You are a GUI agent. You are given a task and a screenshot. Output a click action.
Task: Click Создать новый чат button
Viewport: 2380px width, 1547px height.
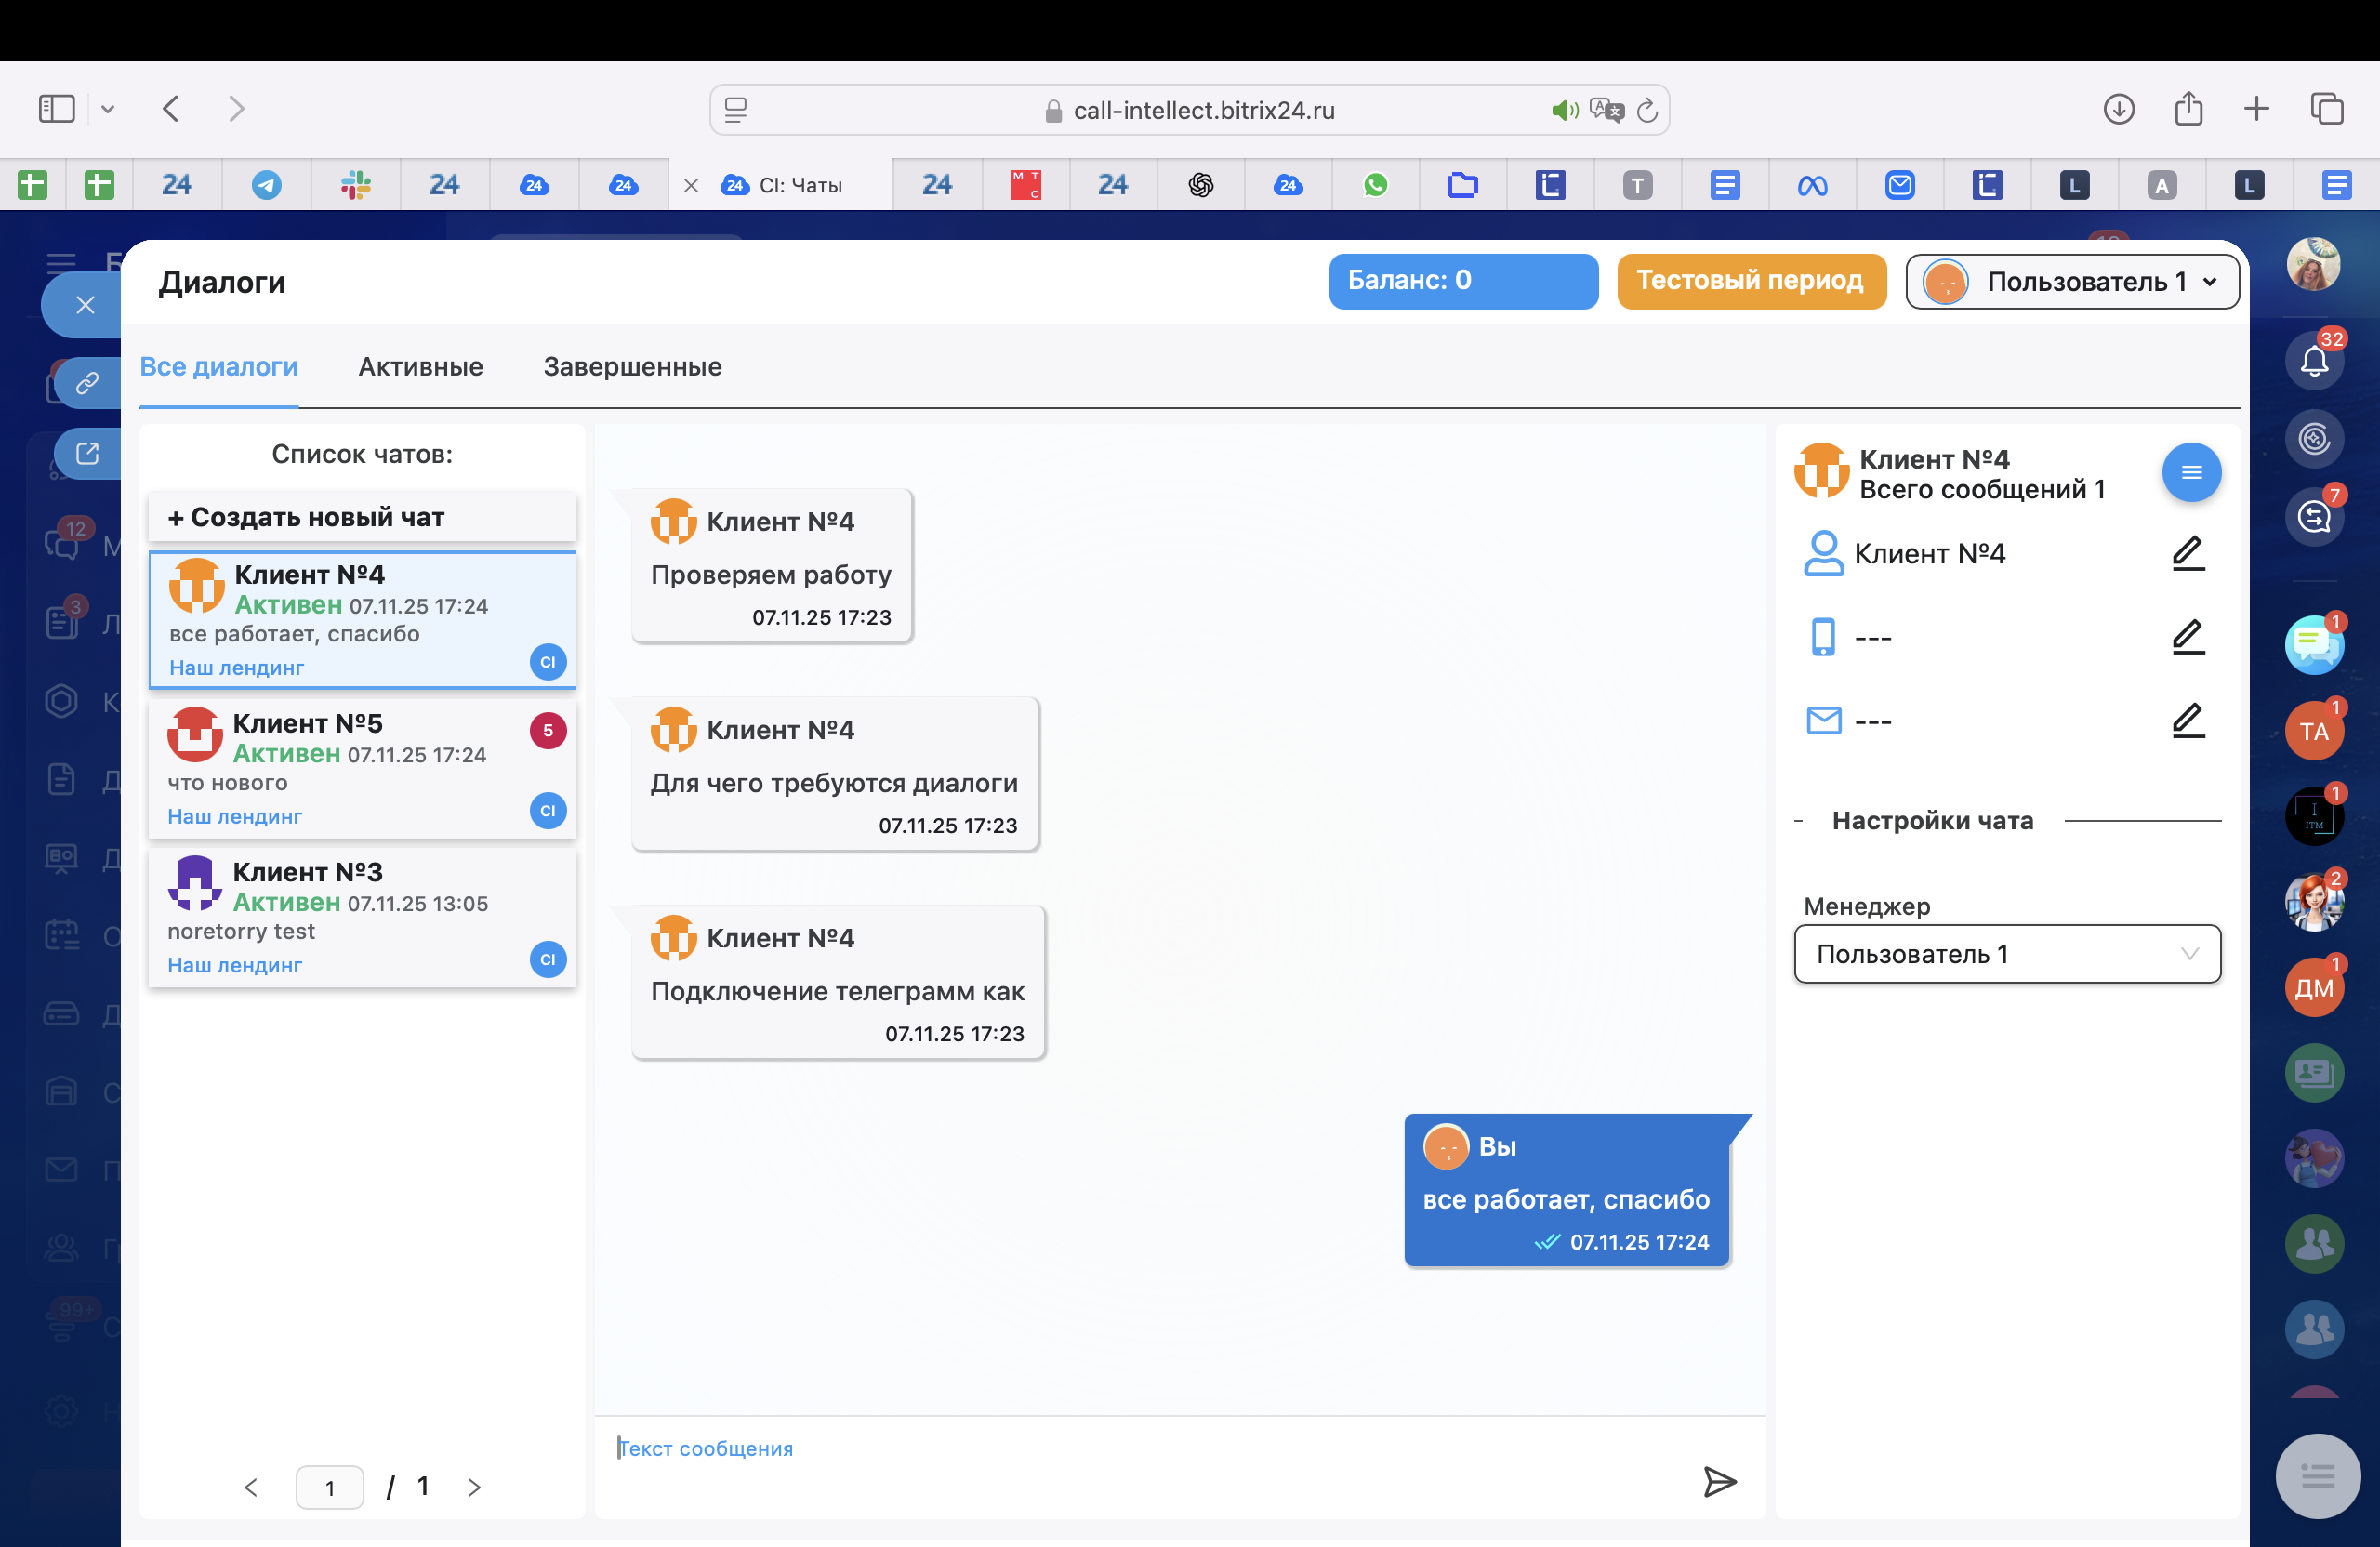click(x=362, y=517)
